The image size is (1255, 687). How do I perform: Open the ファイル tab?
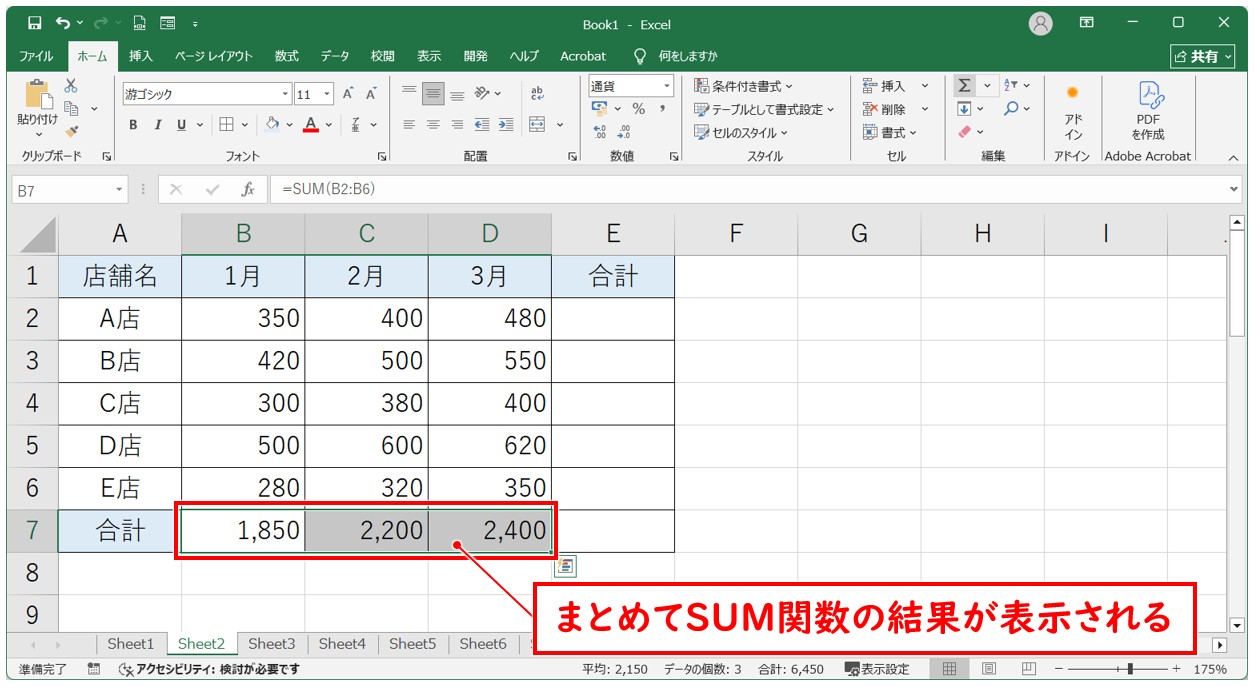37,56
